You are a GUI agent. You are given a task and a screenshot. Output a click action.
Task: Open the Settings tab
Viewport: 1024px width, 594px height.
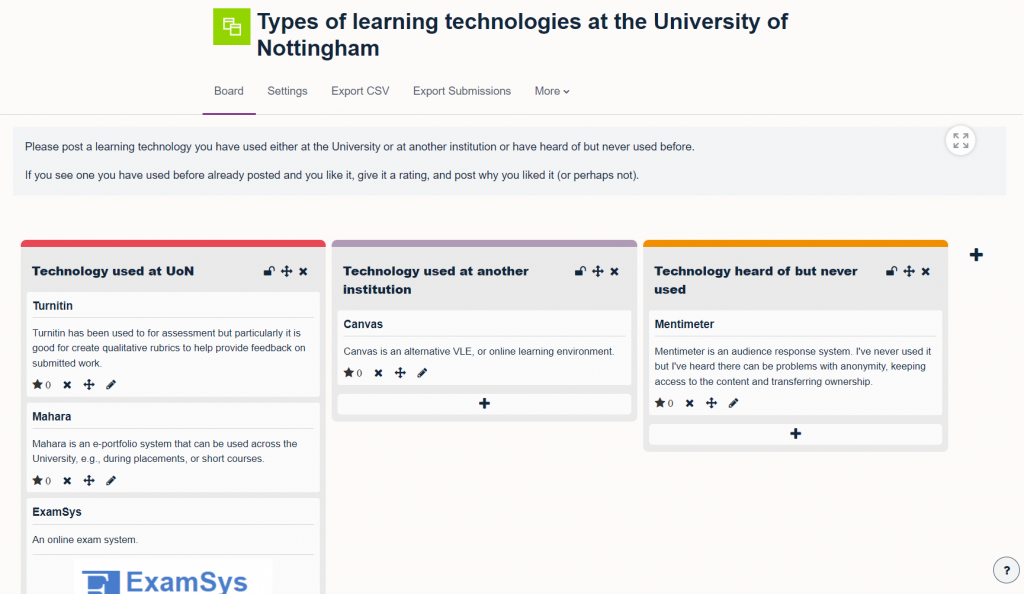[x=287, y=91]
